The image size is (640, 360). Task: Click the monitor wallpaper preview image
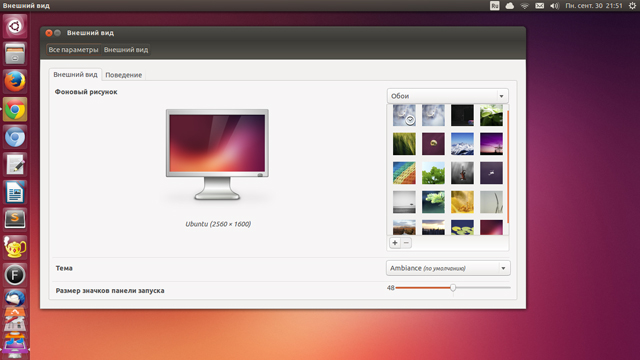pos(217,155)
